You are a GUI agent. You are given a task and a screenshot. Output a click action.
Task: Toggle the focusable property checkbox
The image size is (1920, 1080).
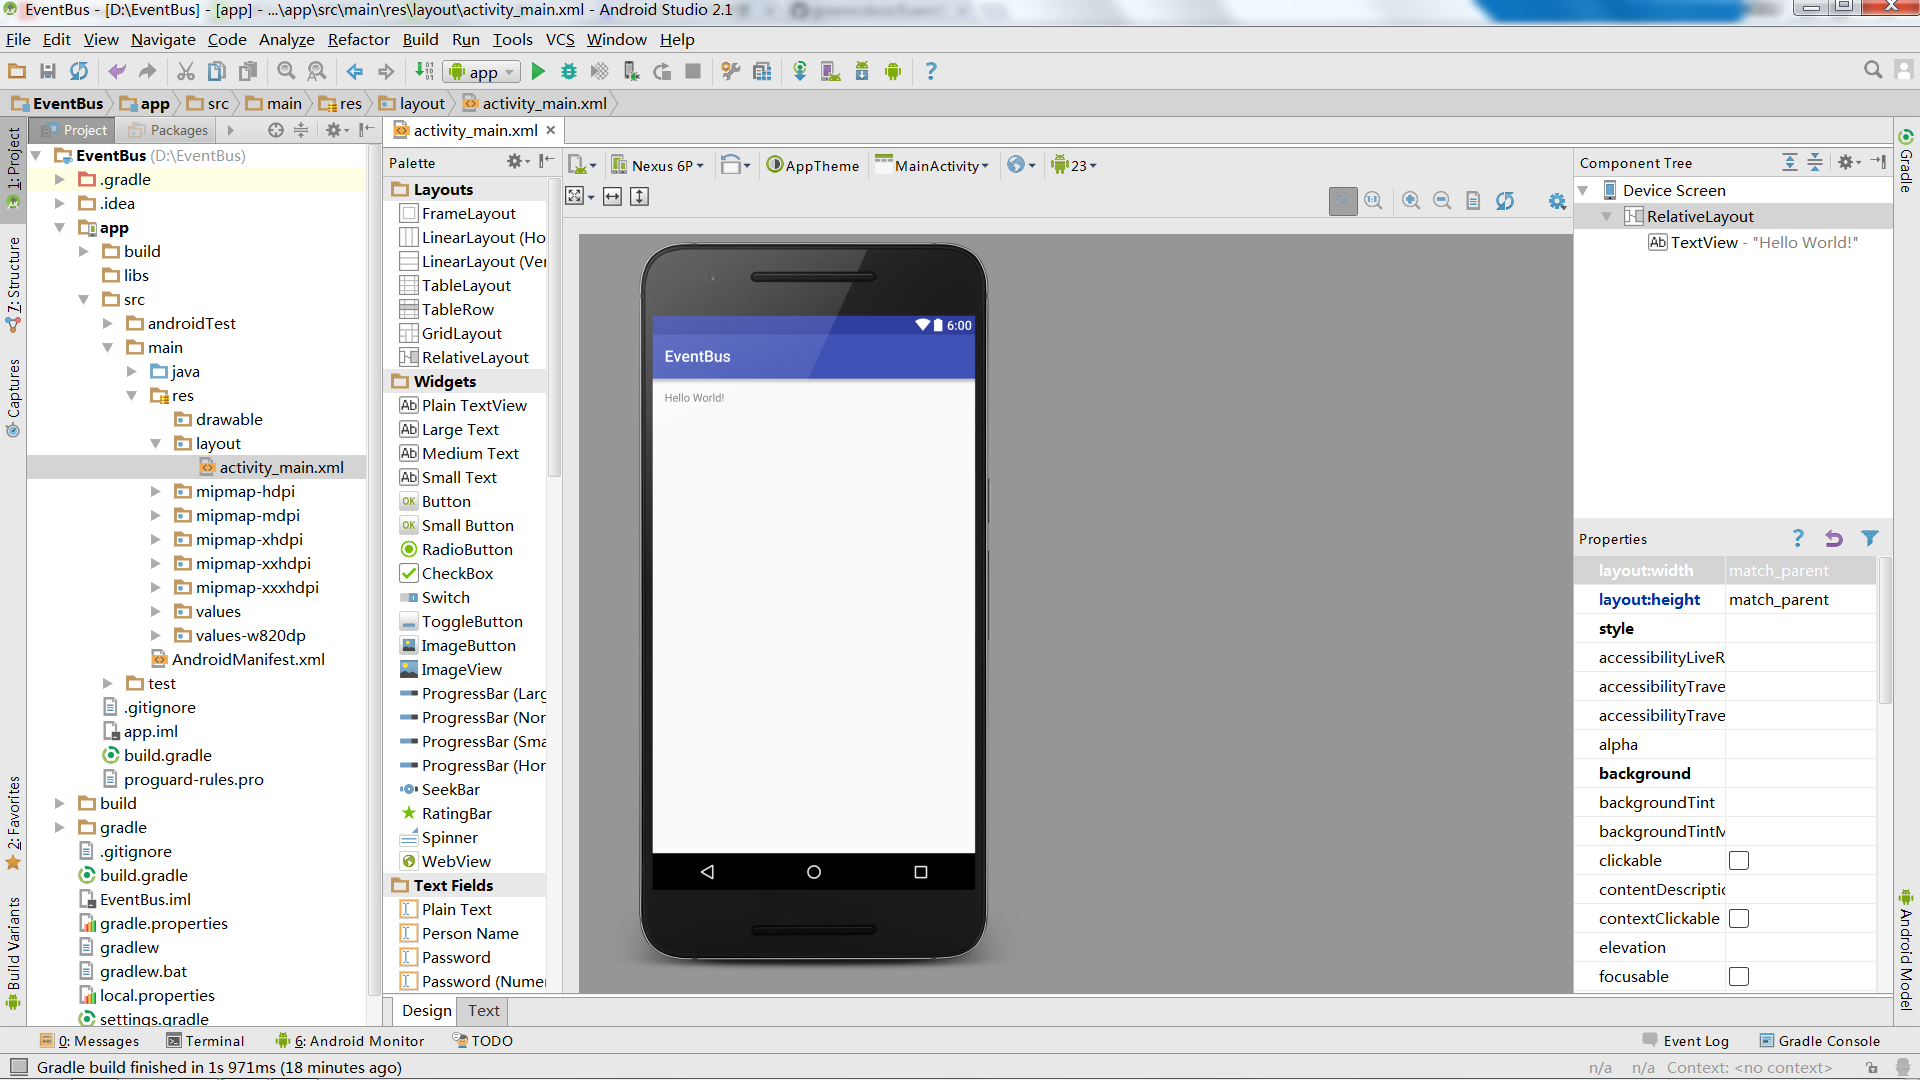click(x=1739, y=976)
